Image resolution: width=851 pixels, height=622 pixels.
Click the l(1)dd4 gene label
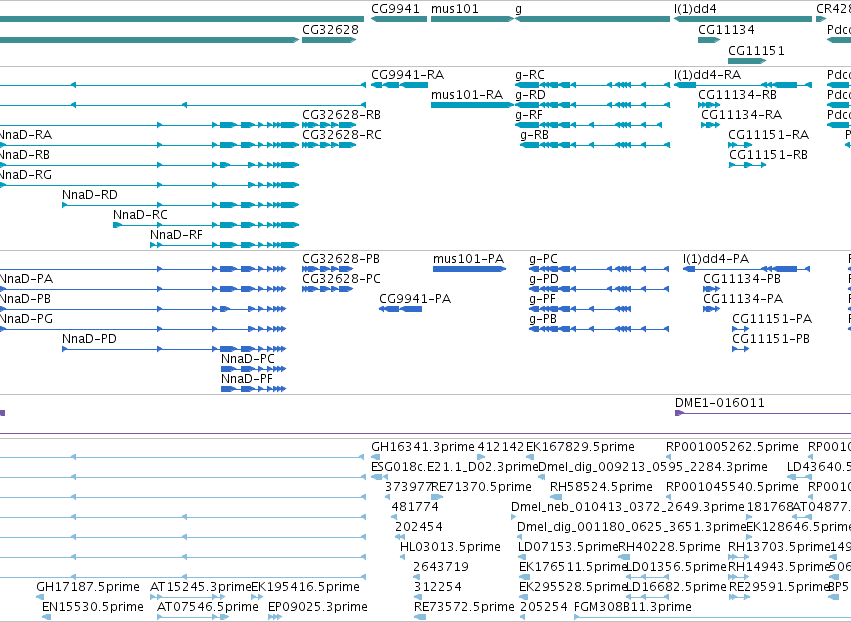(x=695, y=9)
